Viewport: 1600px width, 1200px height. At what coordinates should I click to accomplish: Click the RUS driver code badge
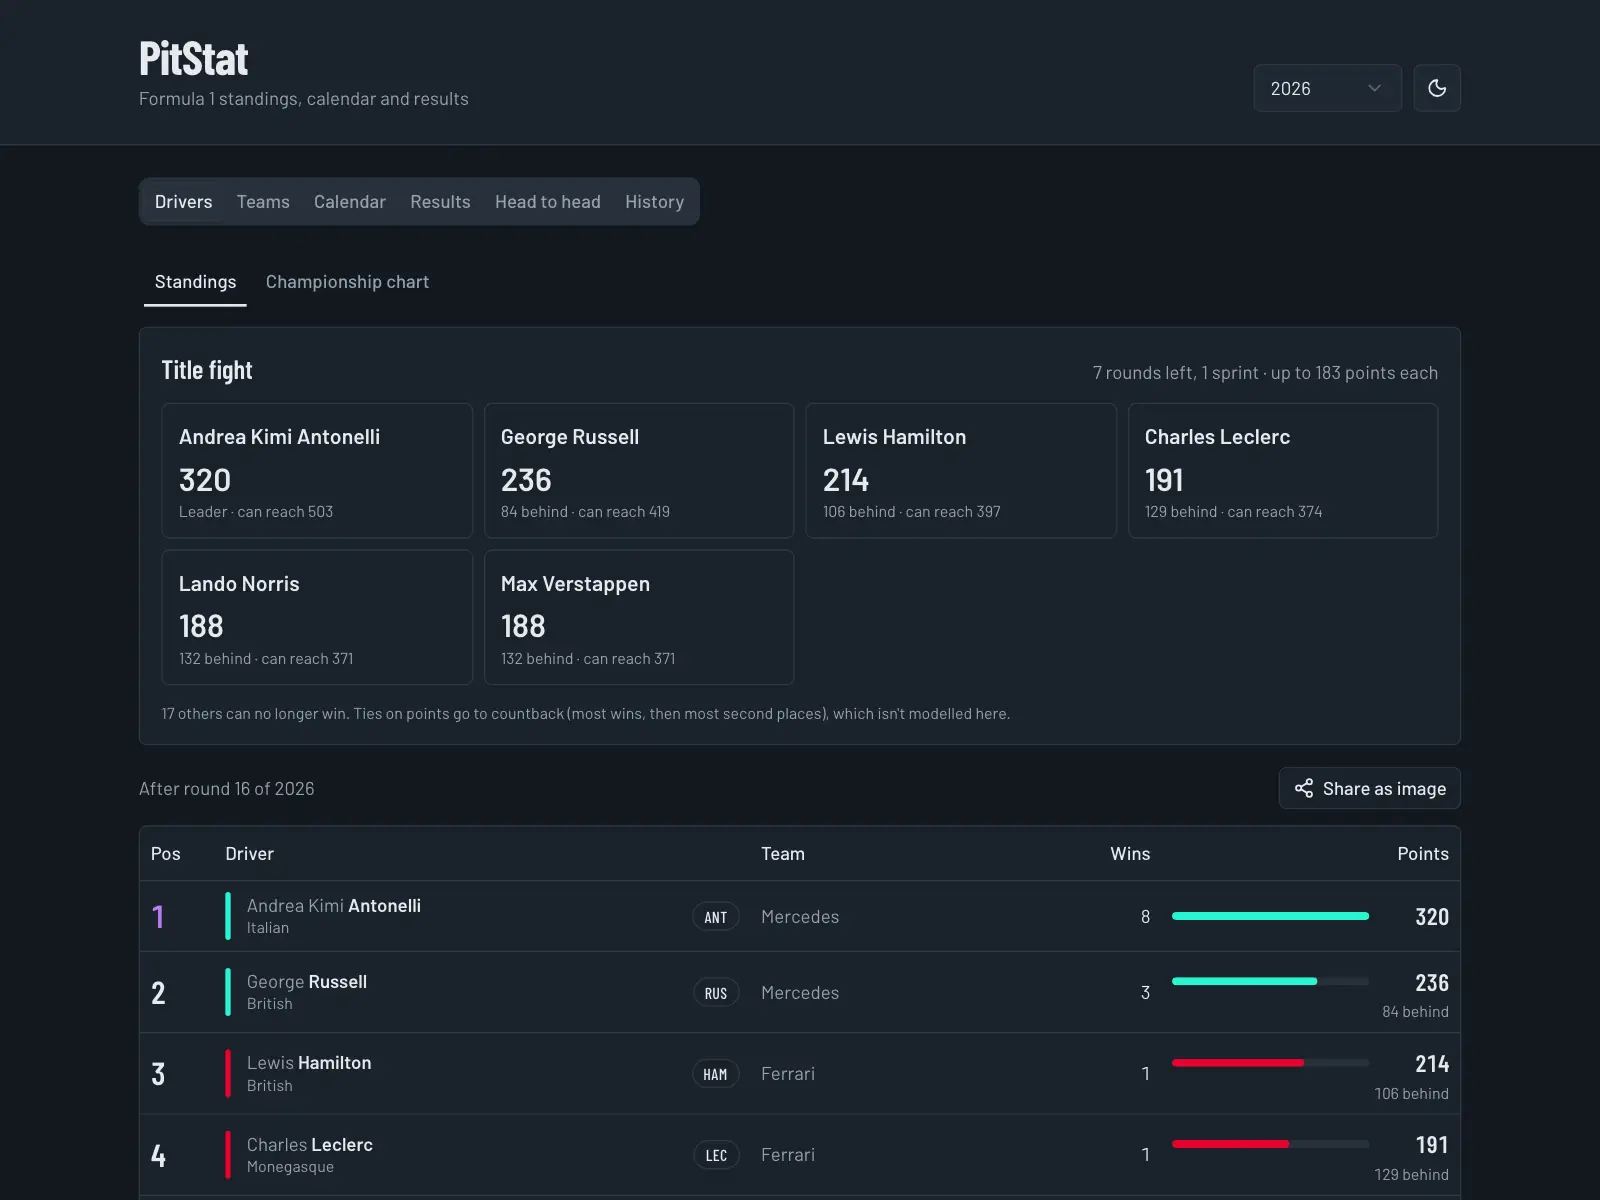click(x=716, y=993)
